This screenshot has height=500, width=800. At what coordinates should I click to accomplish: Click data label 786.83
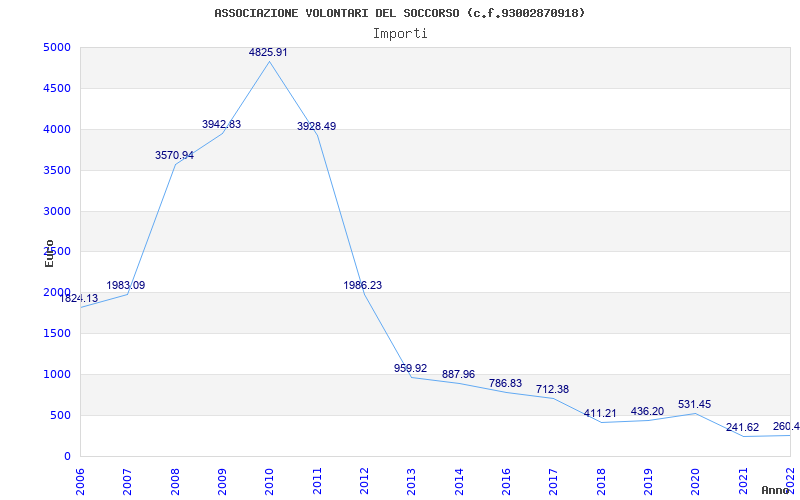click(x=505, y=383)
